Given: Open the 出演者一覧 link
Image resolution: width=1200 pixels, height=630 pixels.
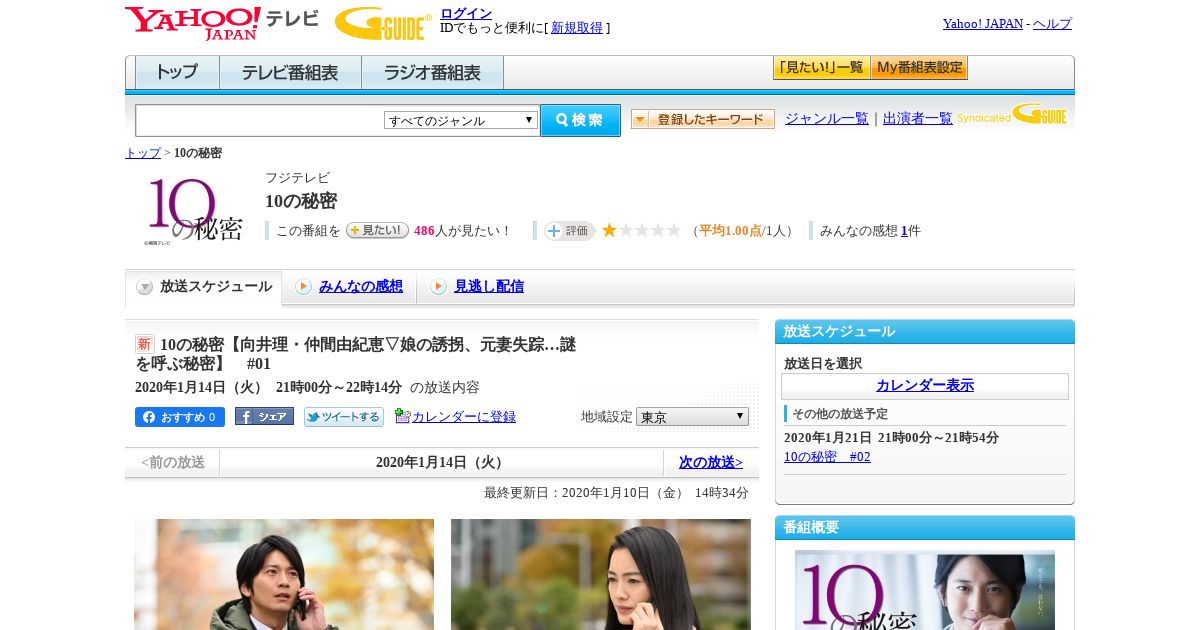Looking at the screenshot, I should pos(918,119).
